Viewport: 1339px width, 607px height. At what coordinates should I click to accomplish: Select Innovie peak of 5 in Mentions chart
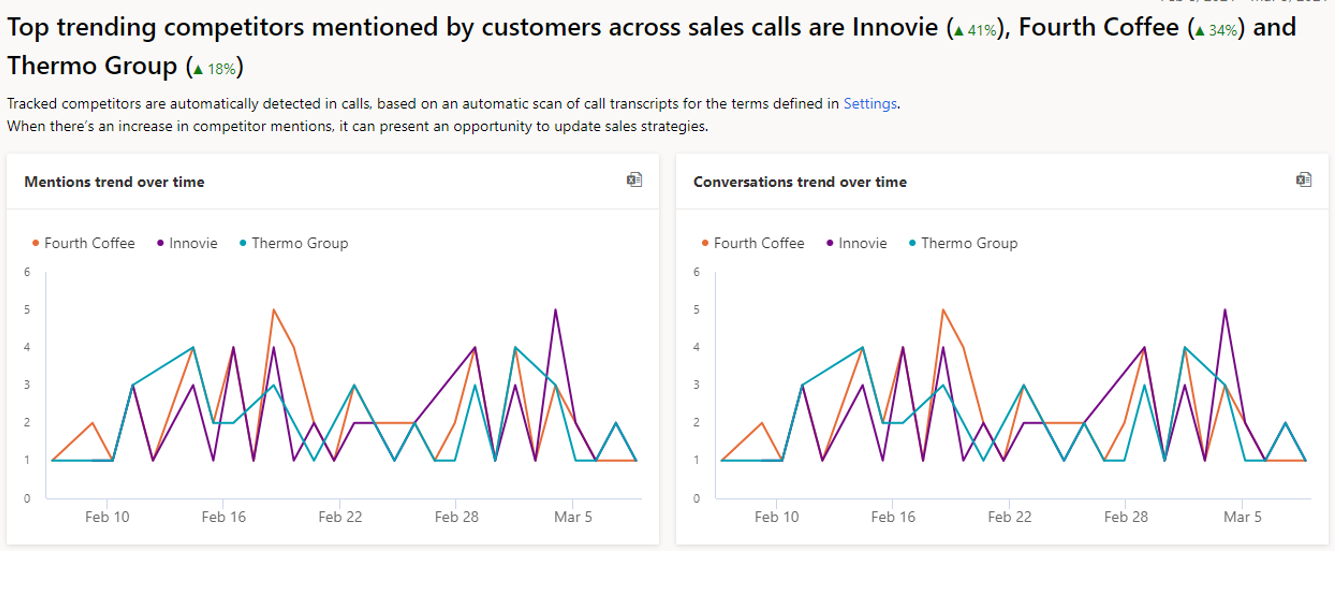(x=555, y=310)
